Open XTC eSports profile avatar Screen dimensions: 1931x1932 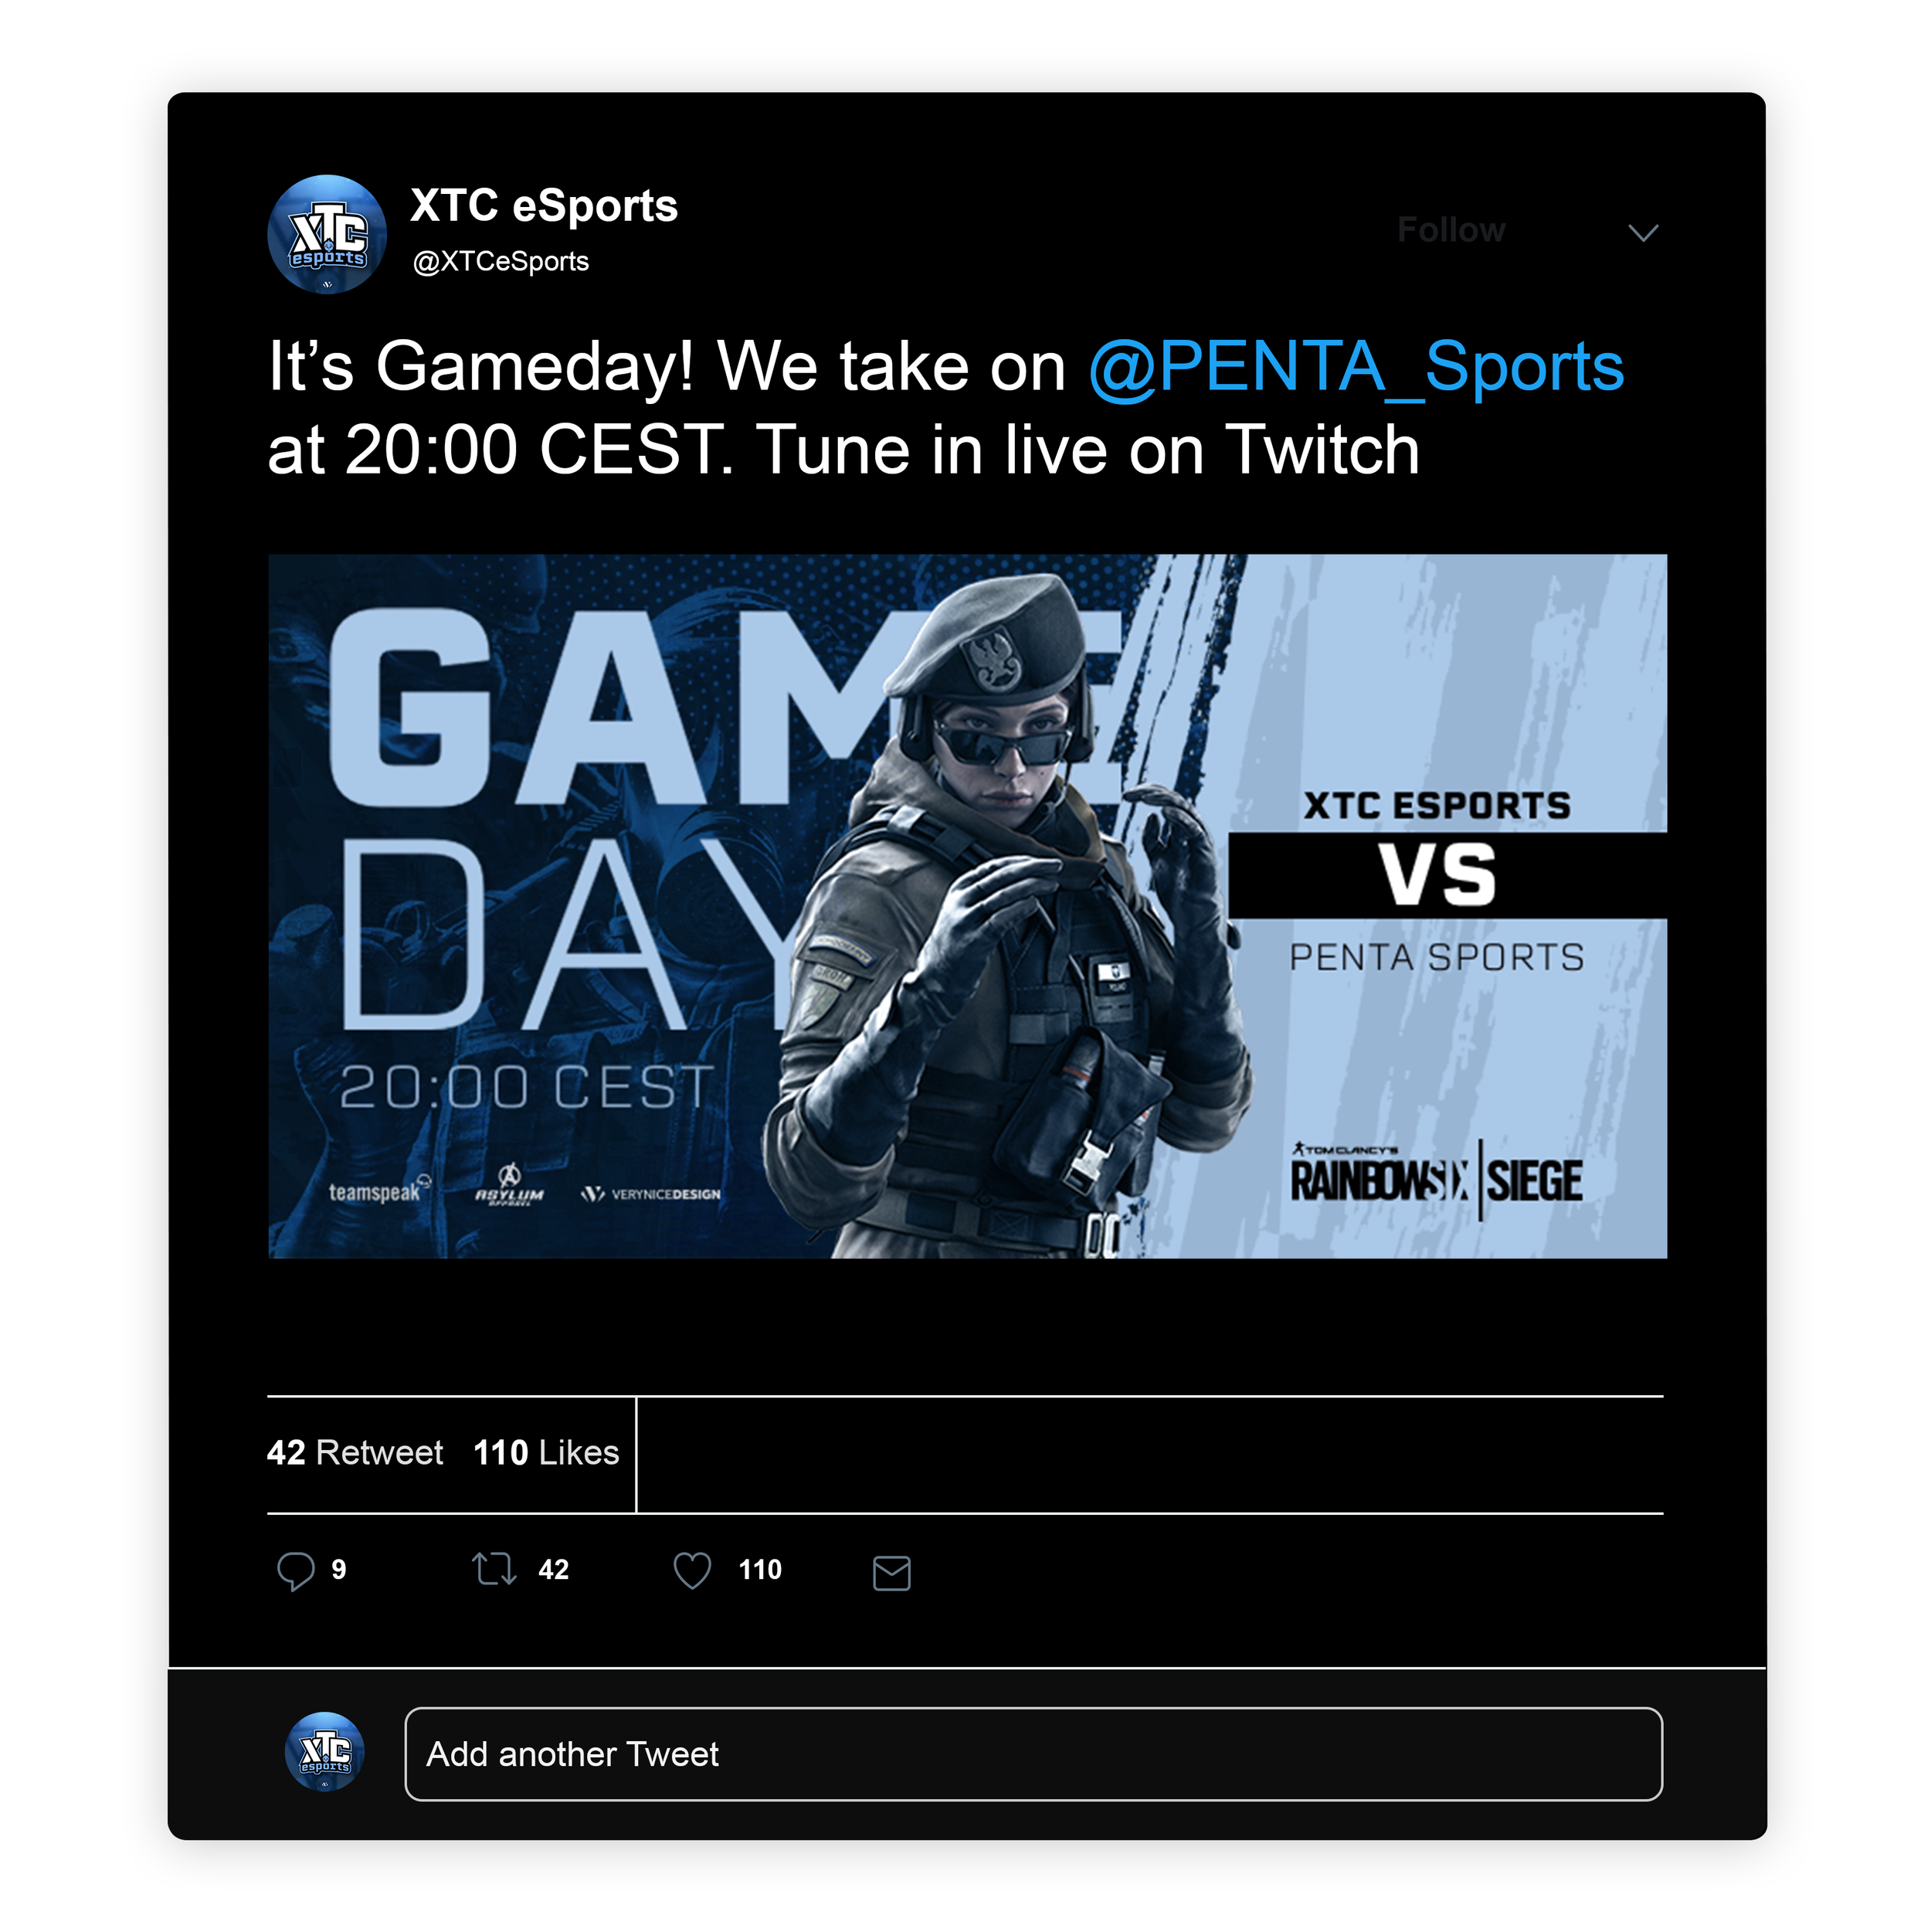pyautogui.click(x=327, y=234)
